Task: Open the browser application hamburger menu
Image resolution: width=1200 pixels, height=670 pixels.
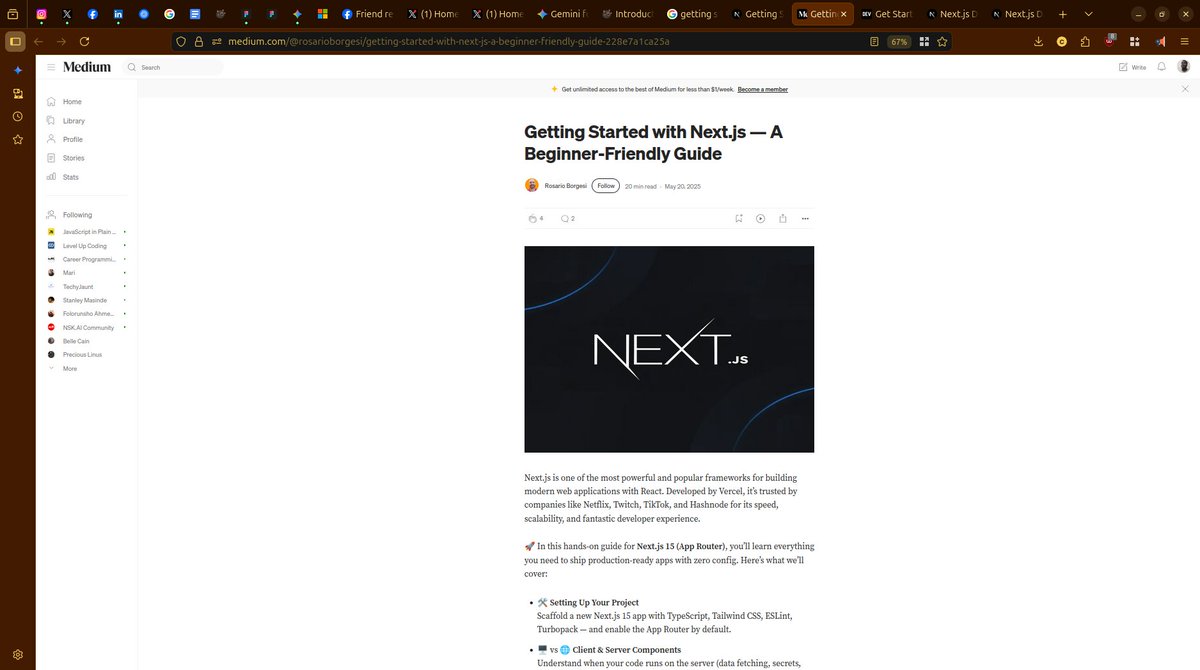Action: (1184, 42)
